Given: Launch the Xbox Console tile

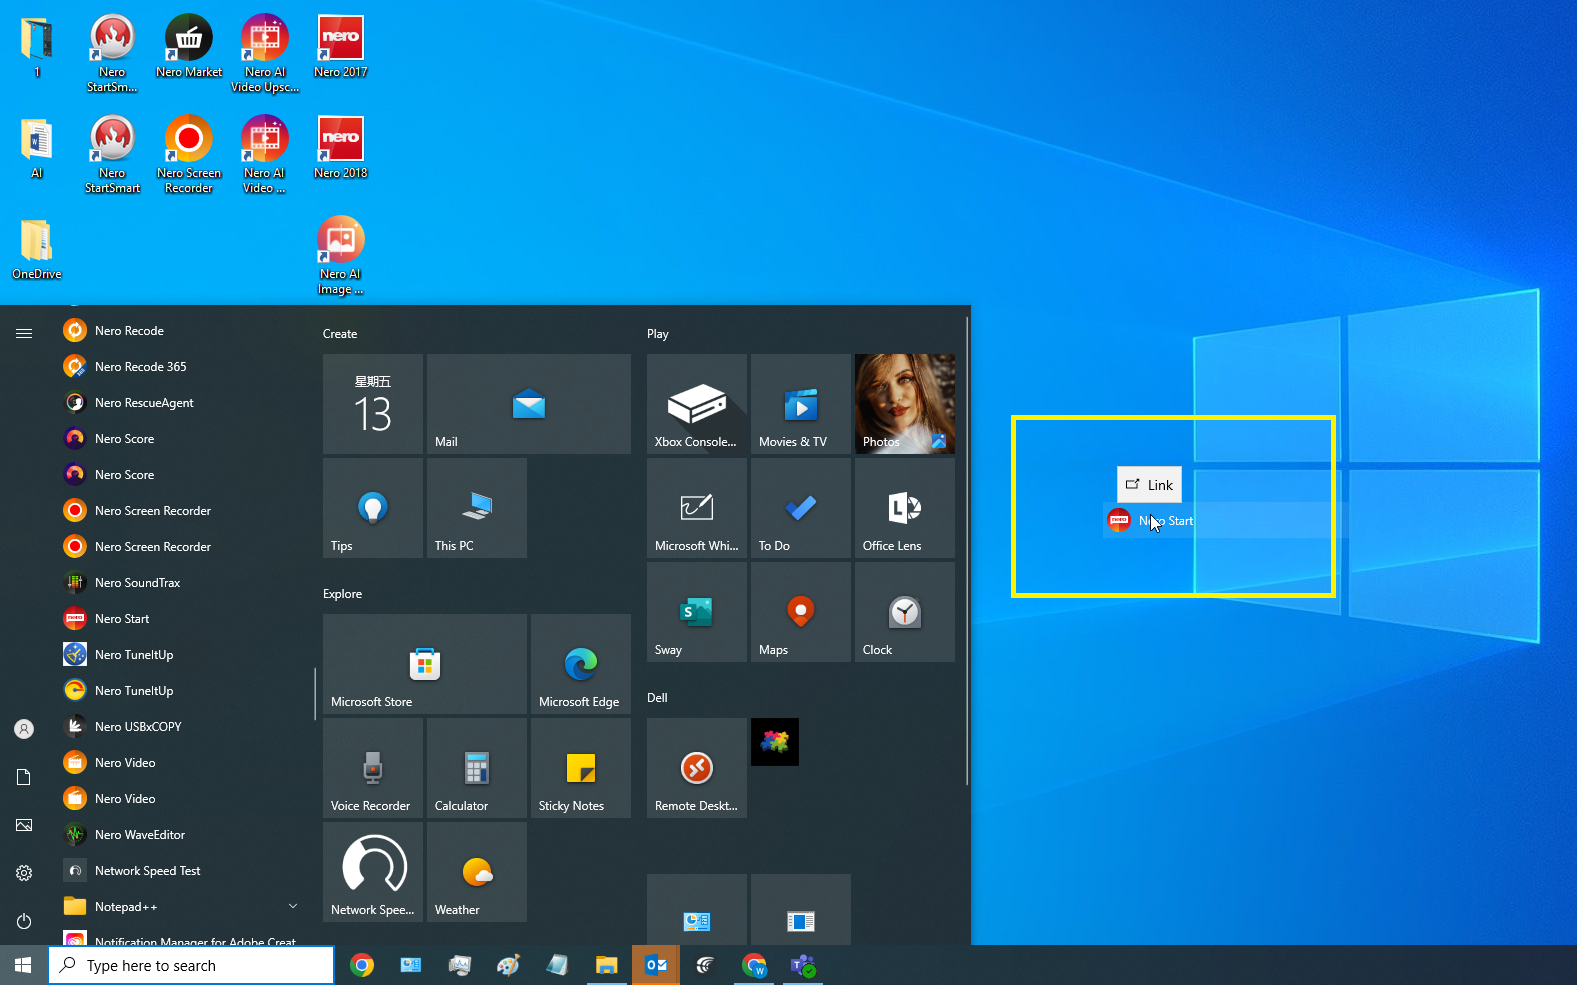Looking at the screenshot, I should point(697,404).
